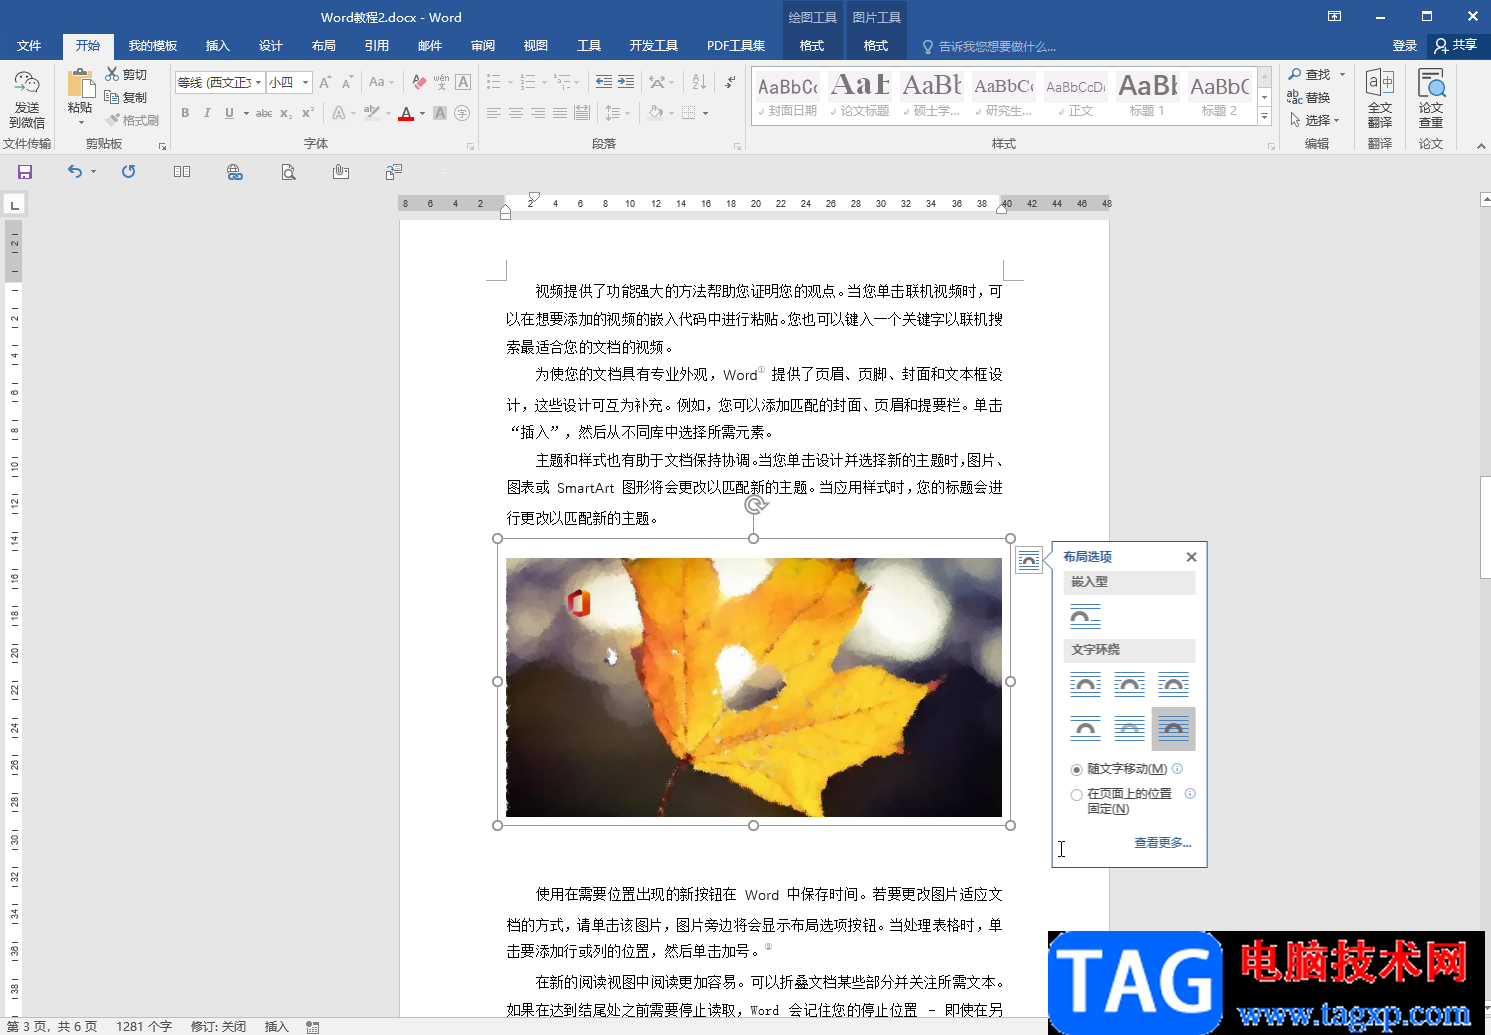Viewport: 1491px width, 1035px height.
Task: Choose the 浮于文字上方 in front of text icon
Action: [x=1173, y=729]
